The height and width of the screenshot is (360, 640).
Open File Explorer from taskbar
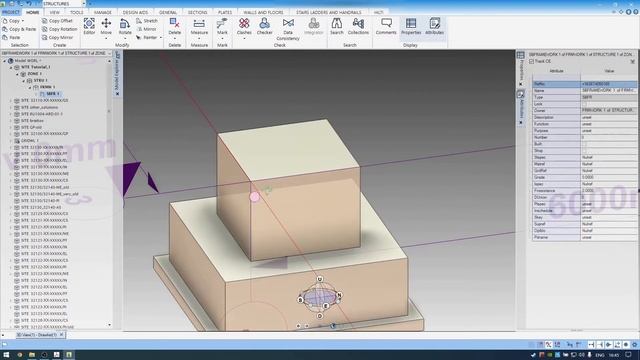(x=31, y=355)
